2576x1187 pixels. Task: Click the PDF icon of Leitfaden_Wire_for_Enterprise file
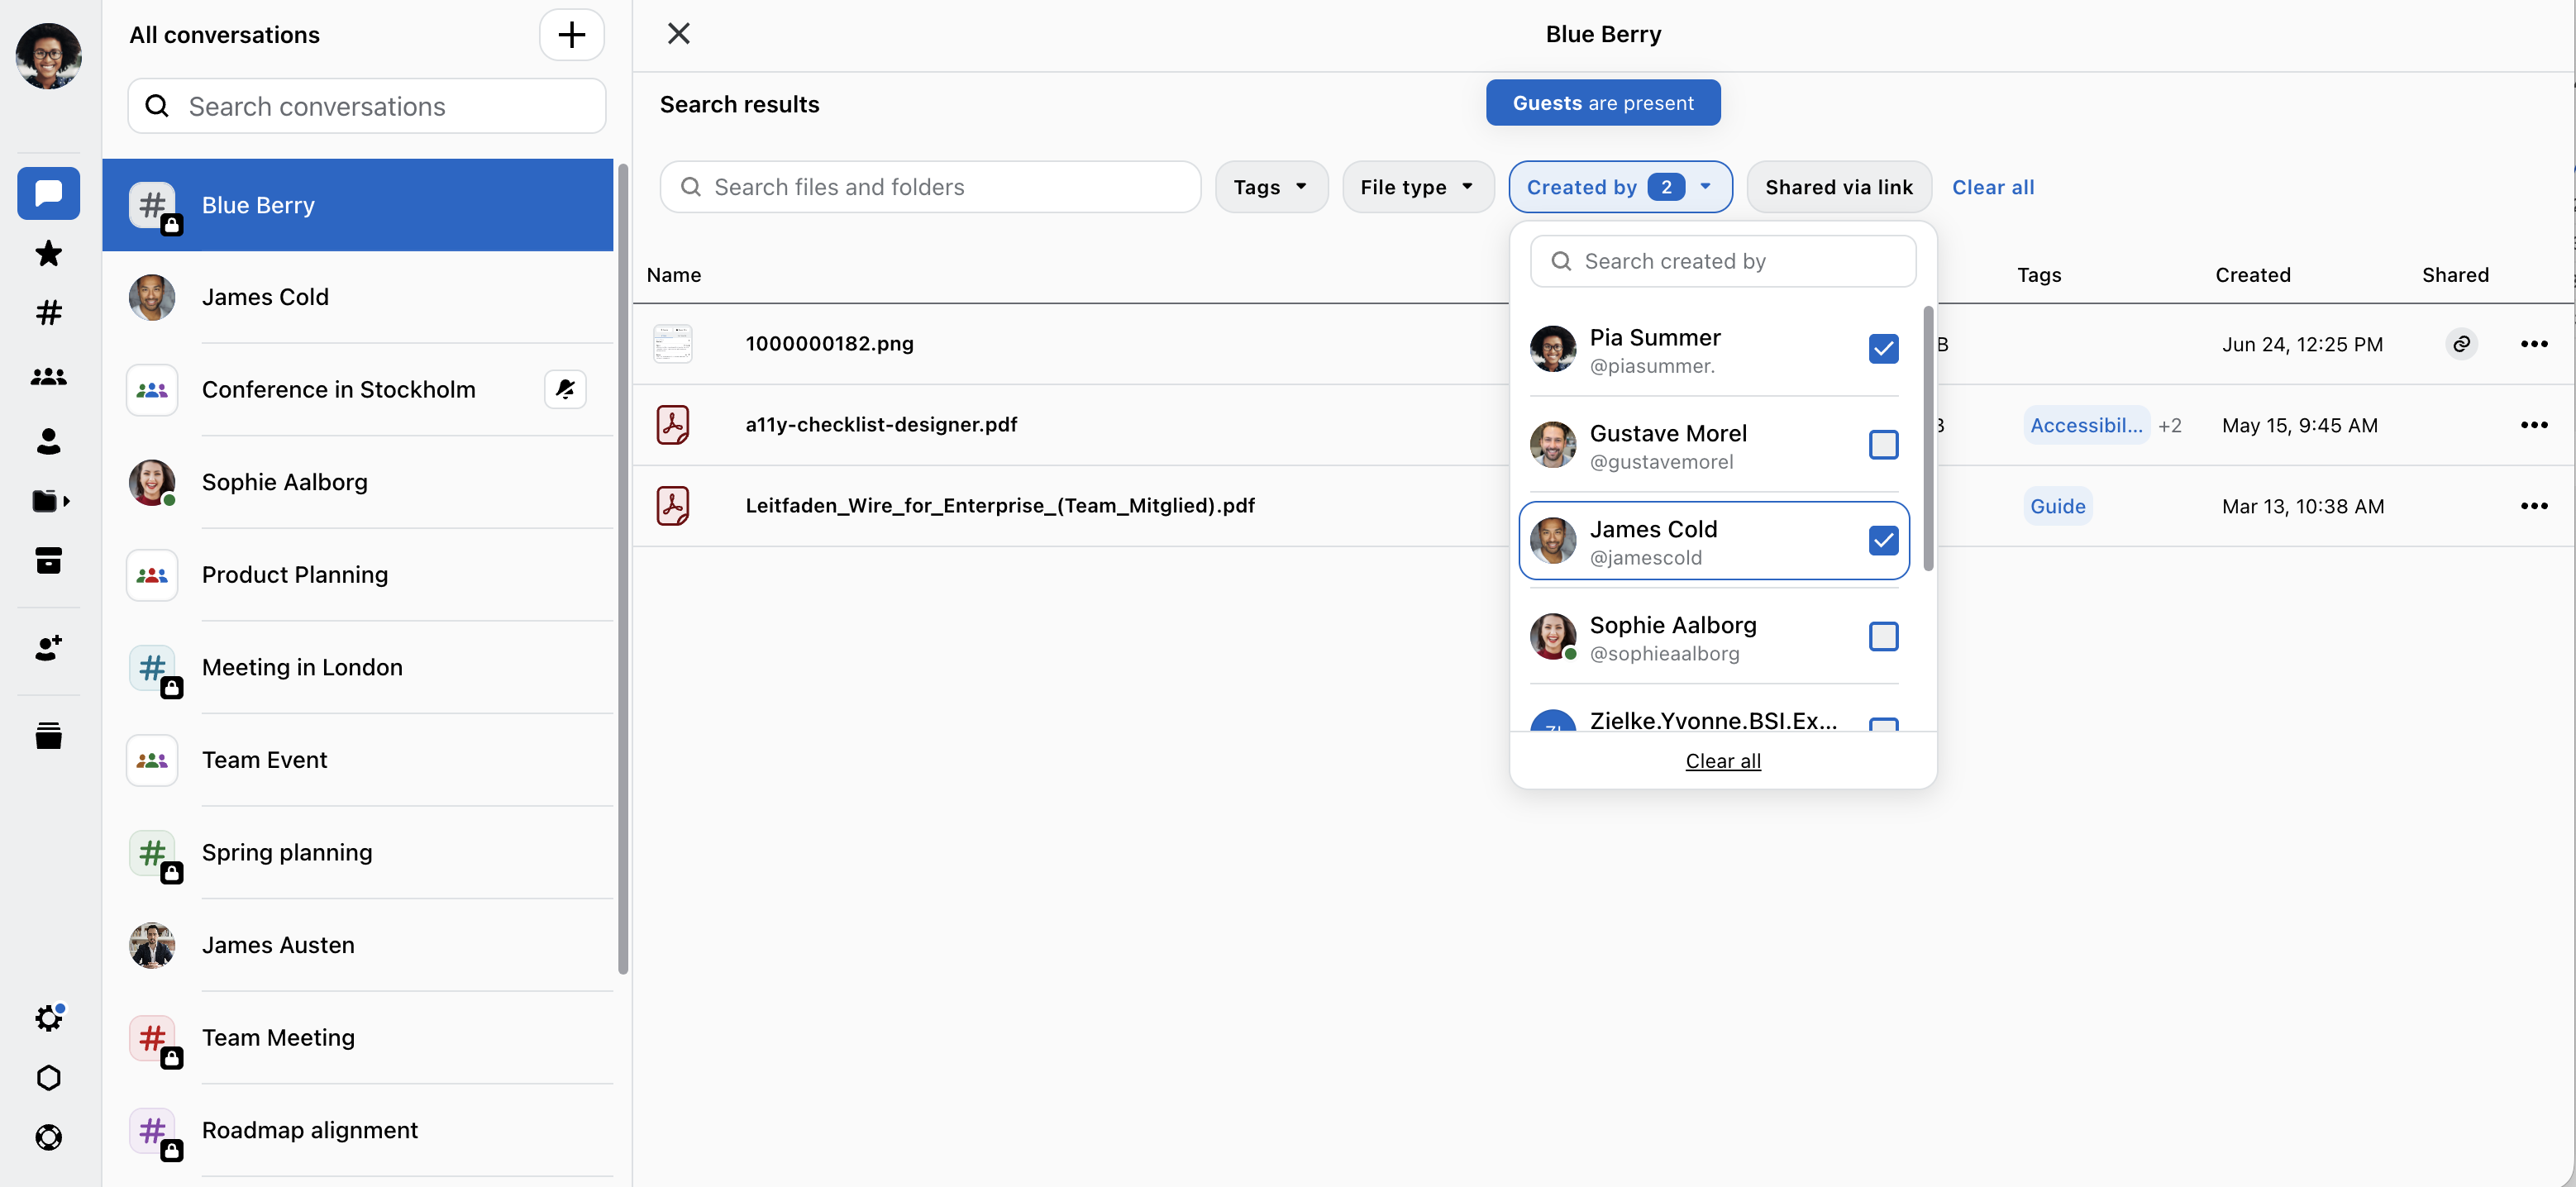click(673, 506)
